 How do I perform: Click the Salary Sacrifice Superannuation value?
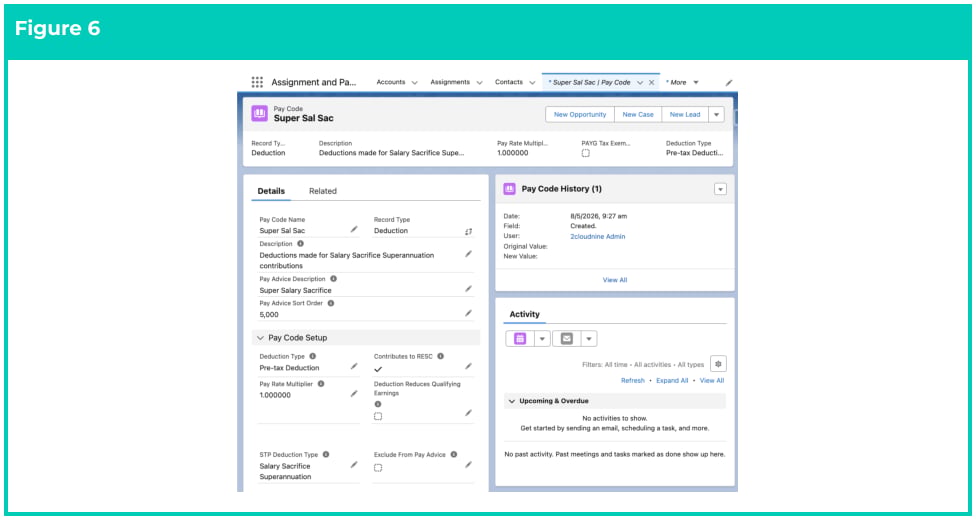285,471
